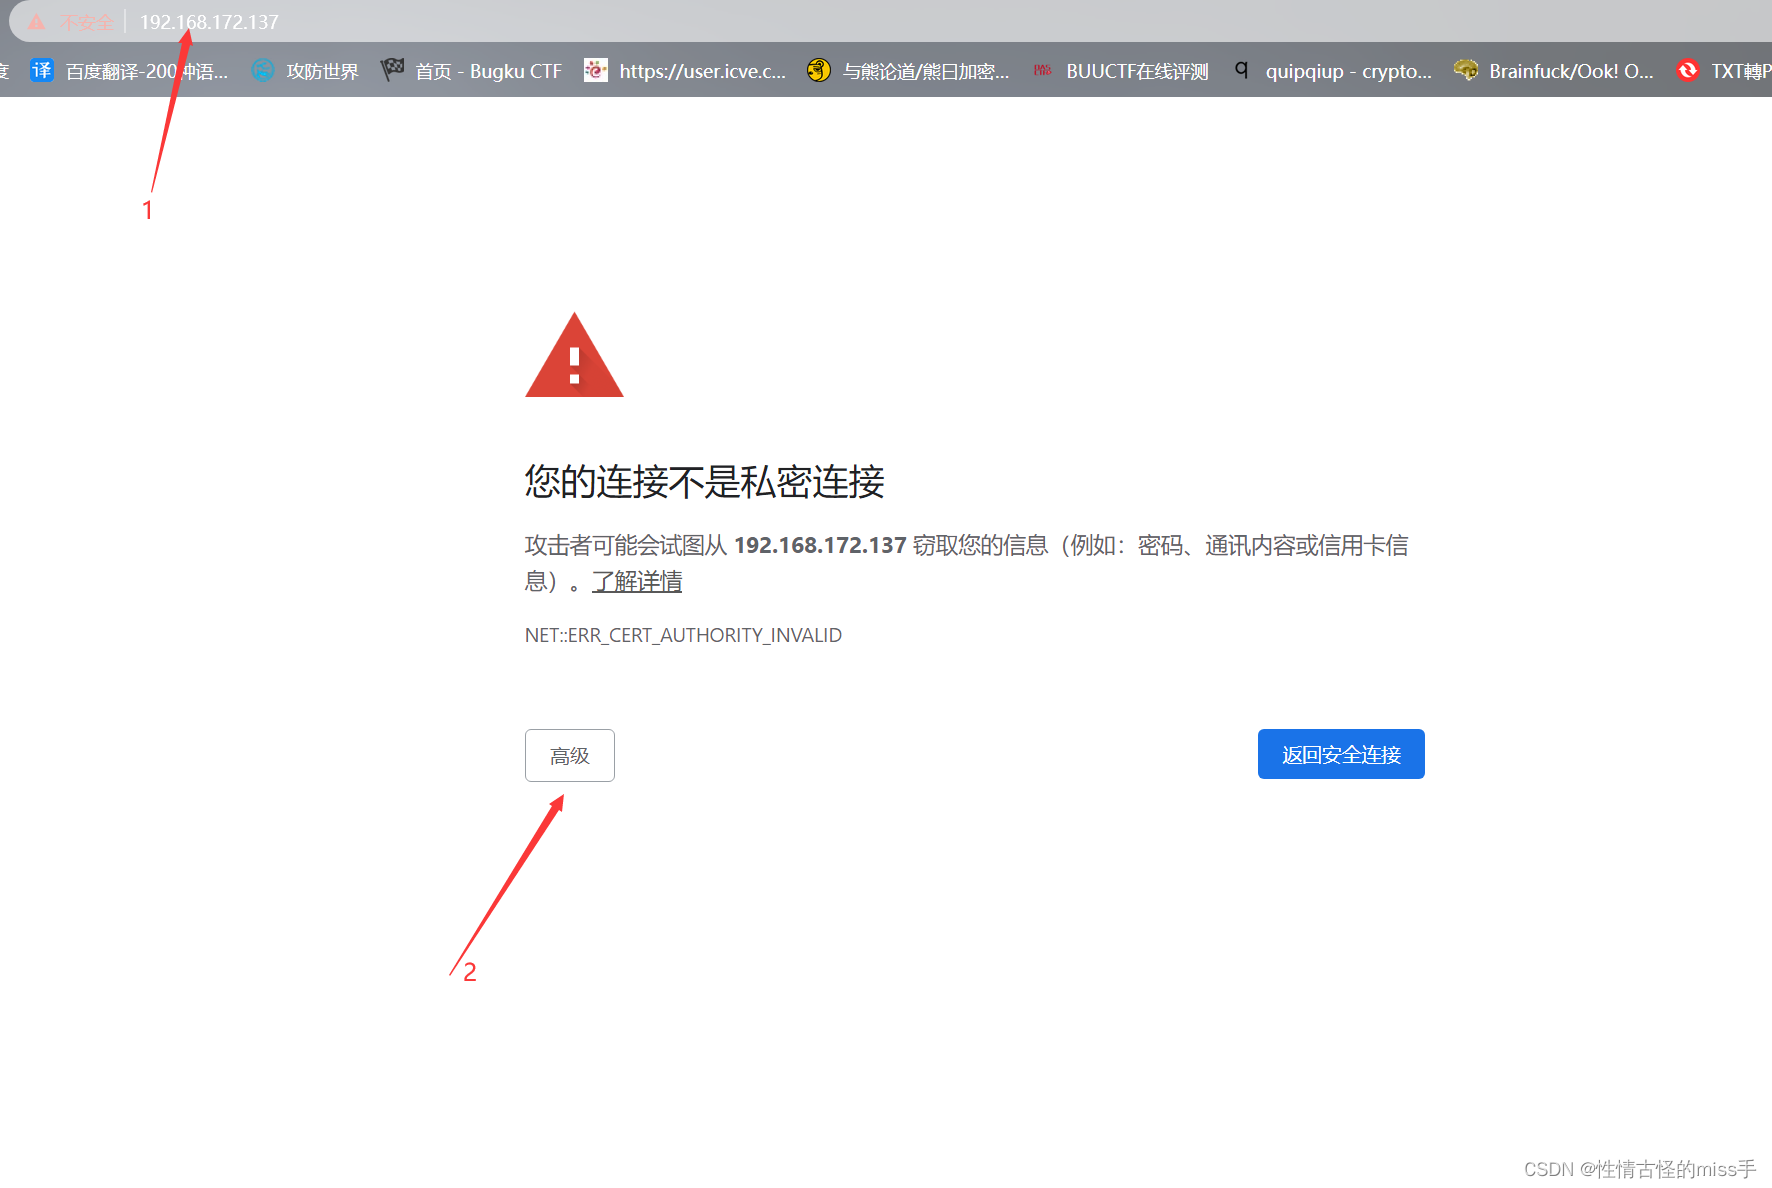Viewport: 1772px width, 1188px height.
Task: Open the 与熊论道/熊日加密 bear icon
Action: click(x=818, y=70)
